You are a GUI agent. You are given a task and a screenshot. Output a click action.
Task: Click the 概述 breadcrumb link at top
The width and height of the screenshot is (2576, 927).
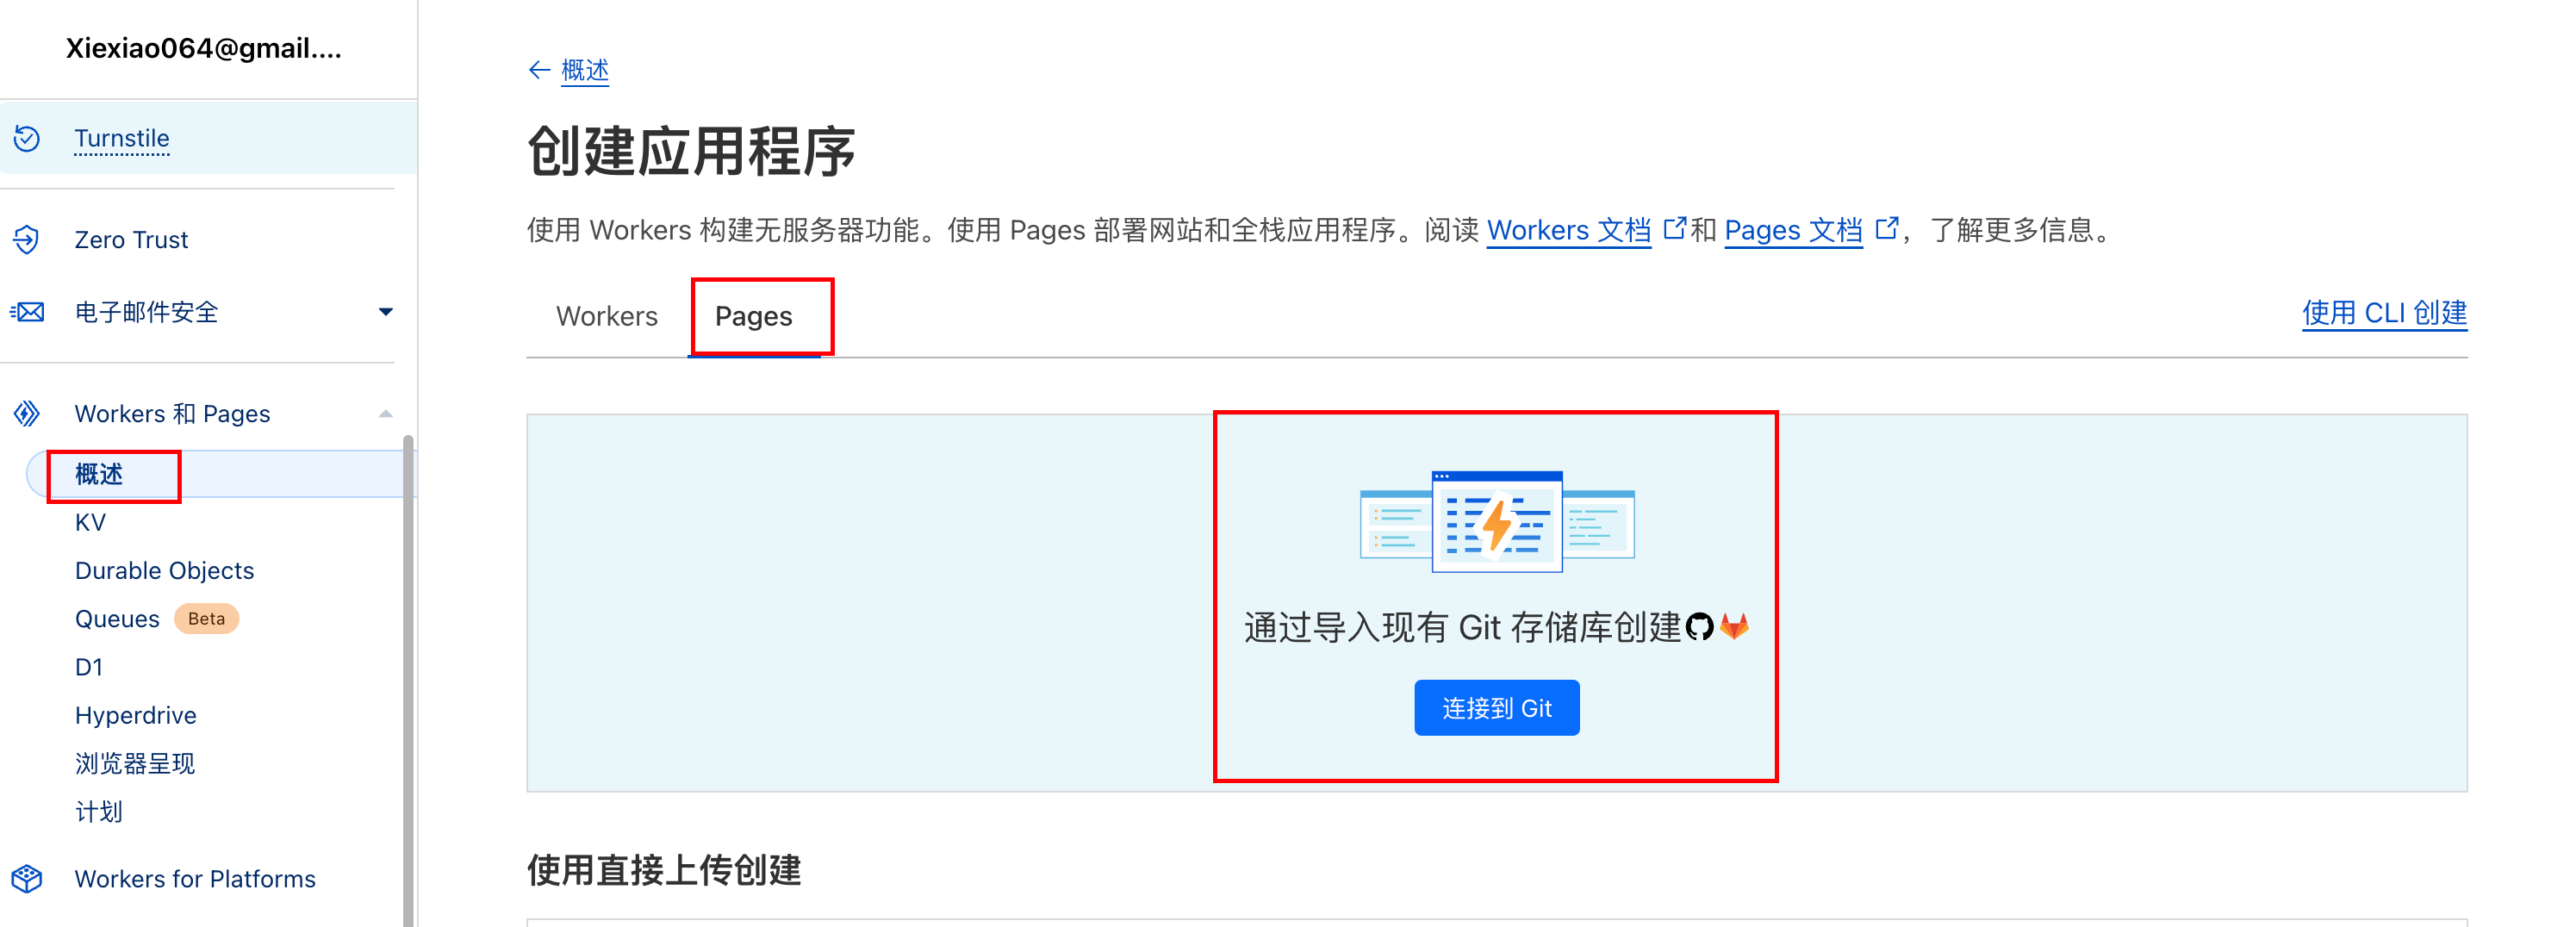point(585,70)
